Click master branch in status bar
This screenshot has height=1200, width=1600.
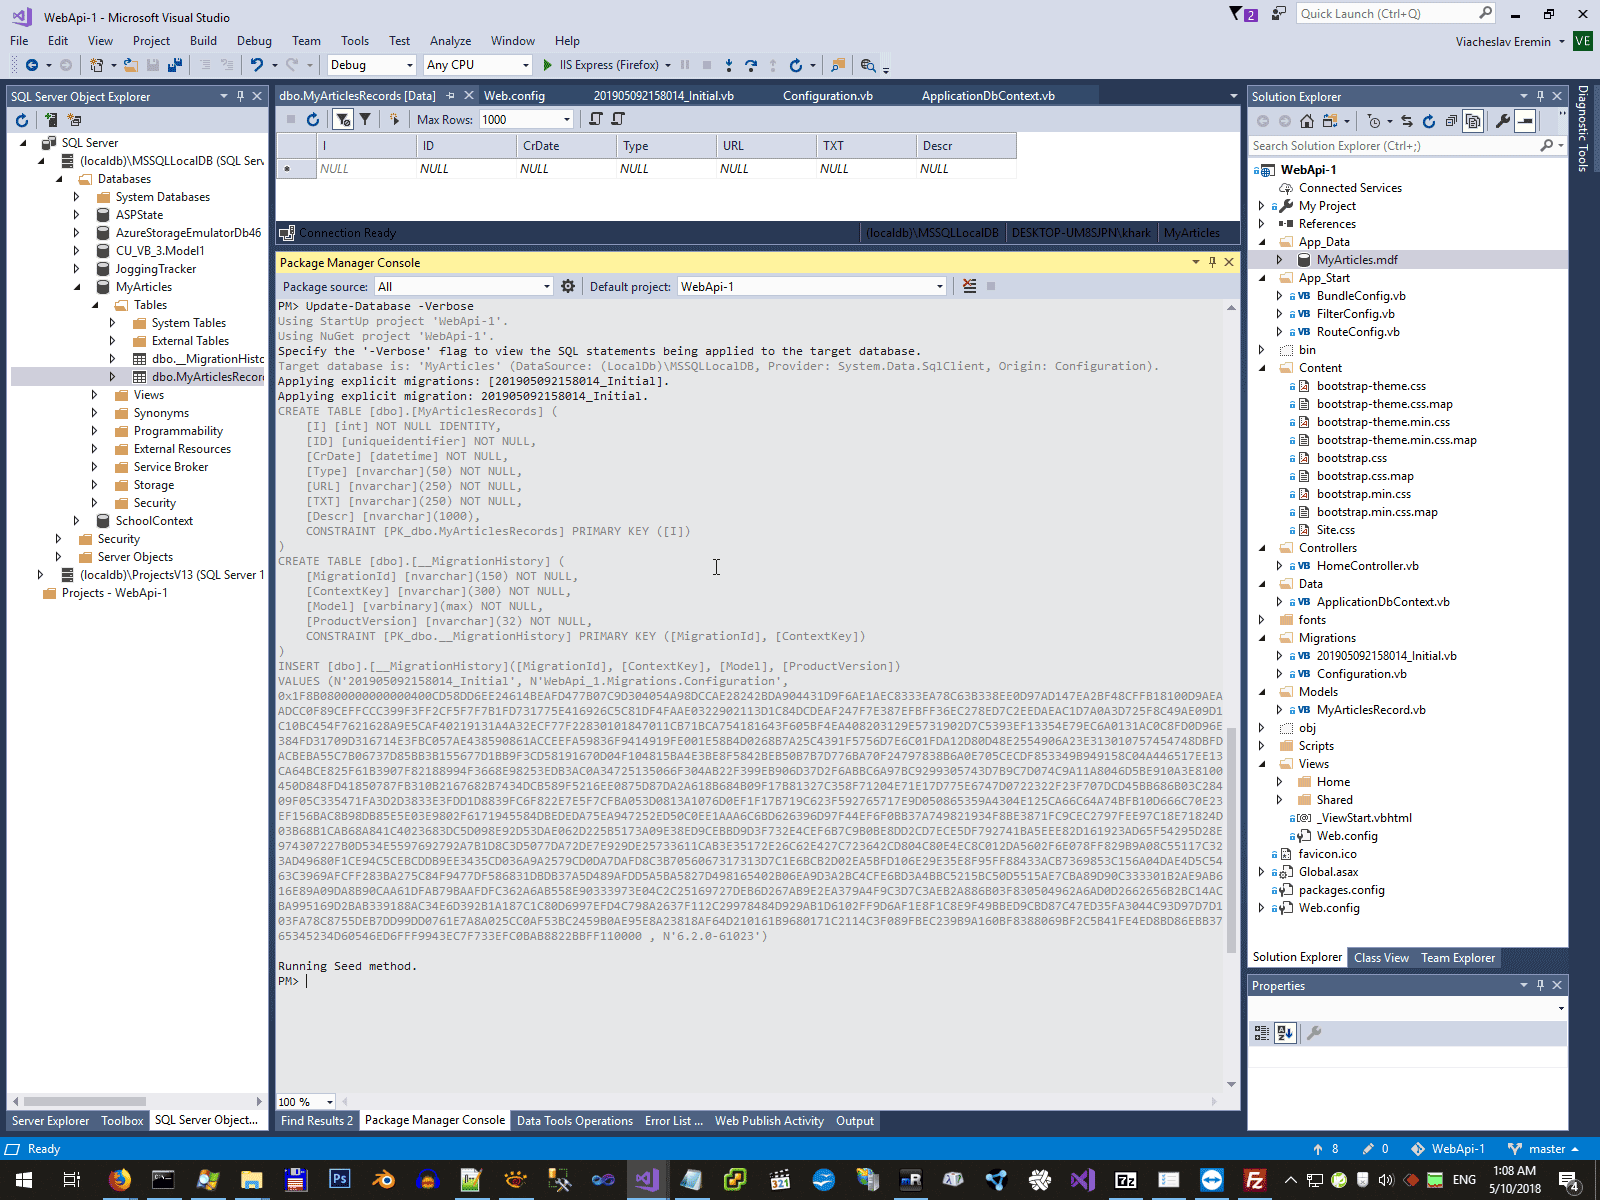pyautogui.click(x=1544, y=1149)
